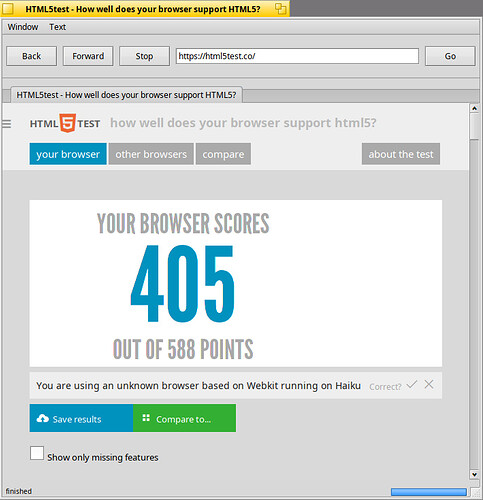Screen dimensions: 483x500
Task: Click the window zoom icon in title tab
Action: coord(281,9)
